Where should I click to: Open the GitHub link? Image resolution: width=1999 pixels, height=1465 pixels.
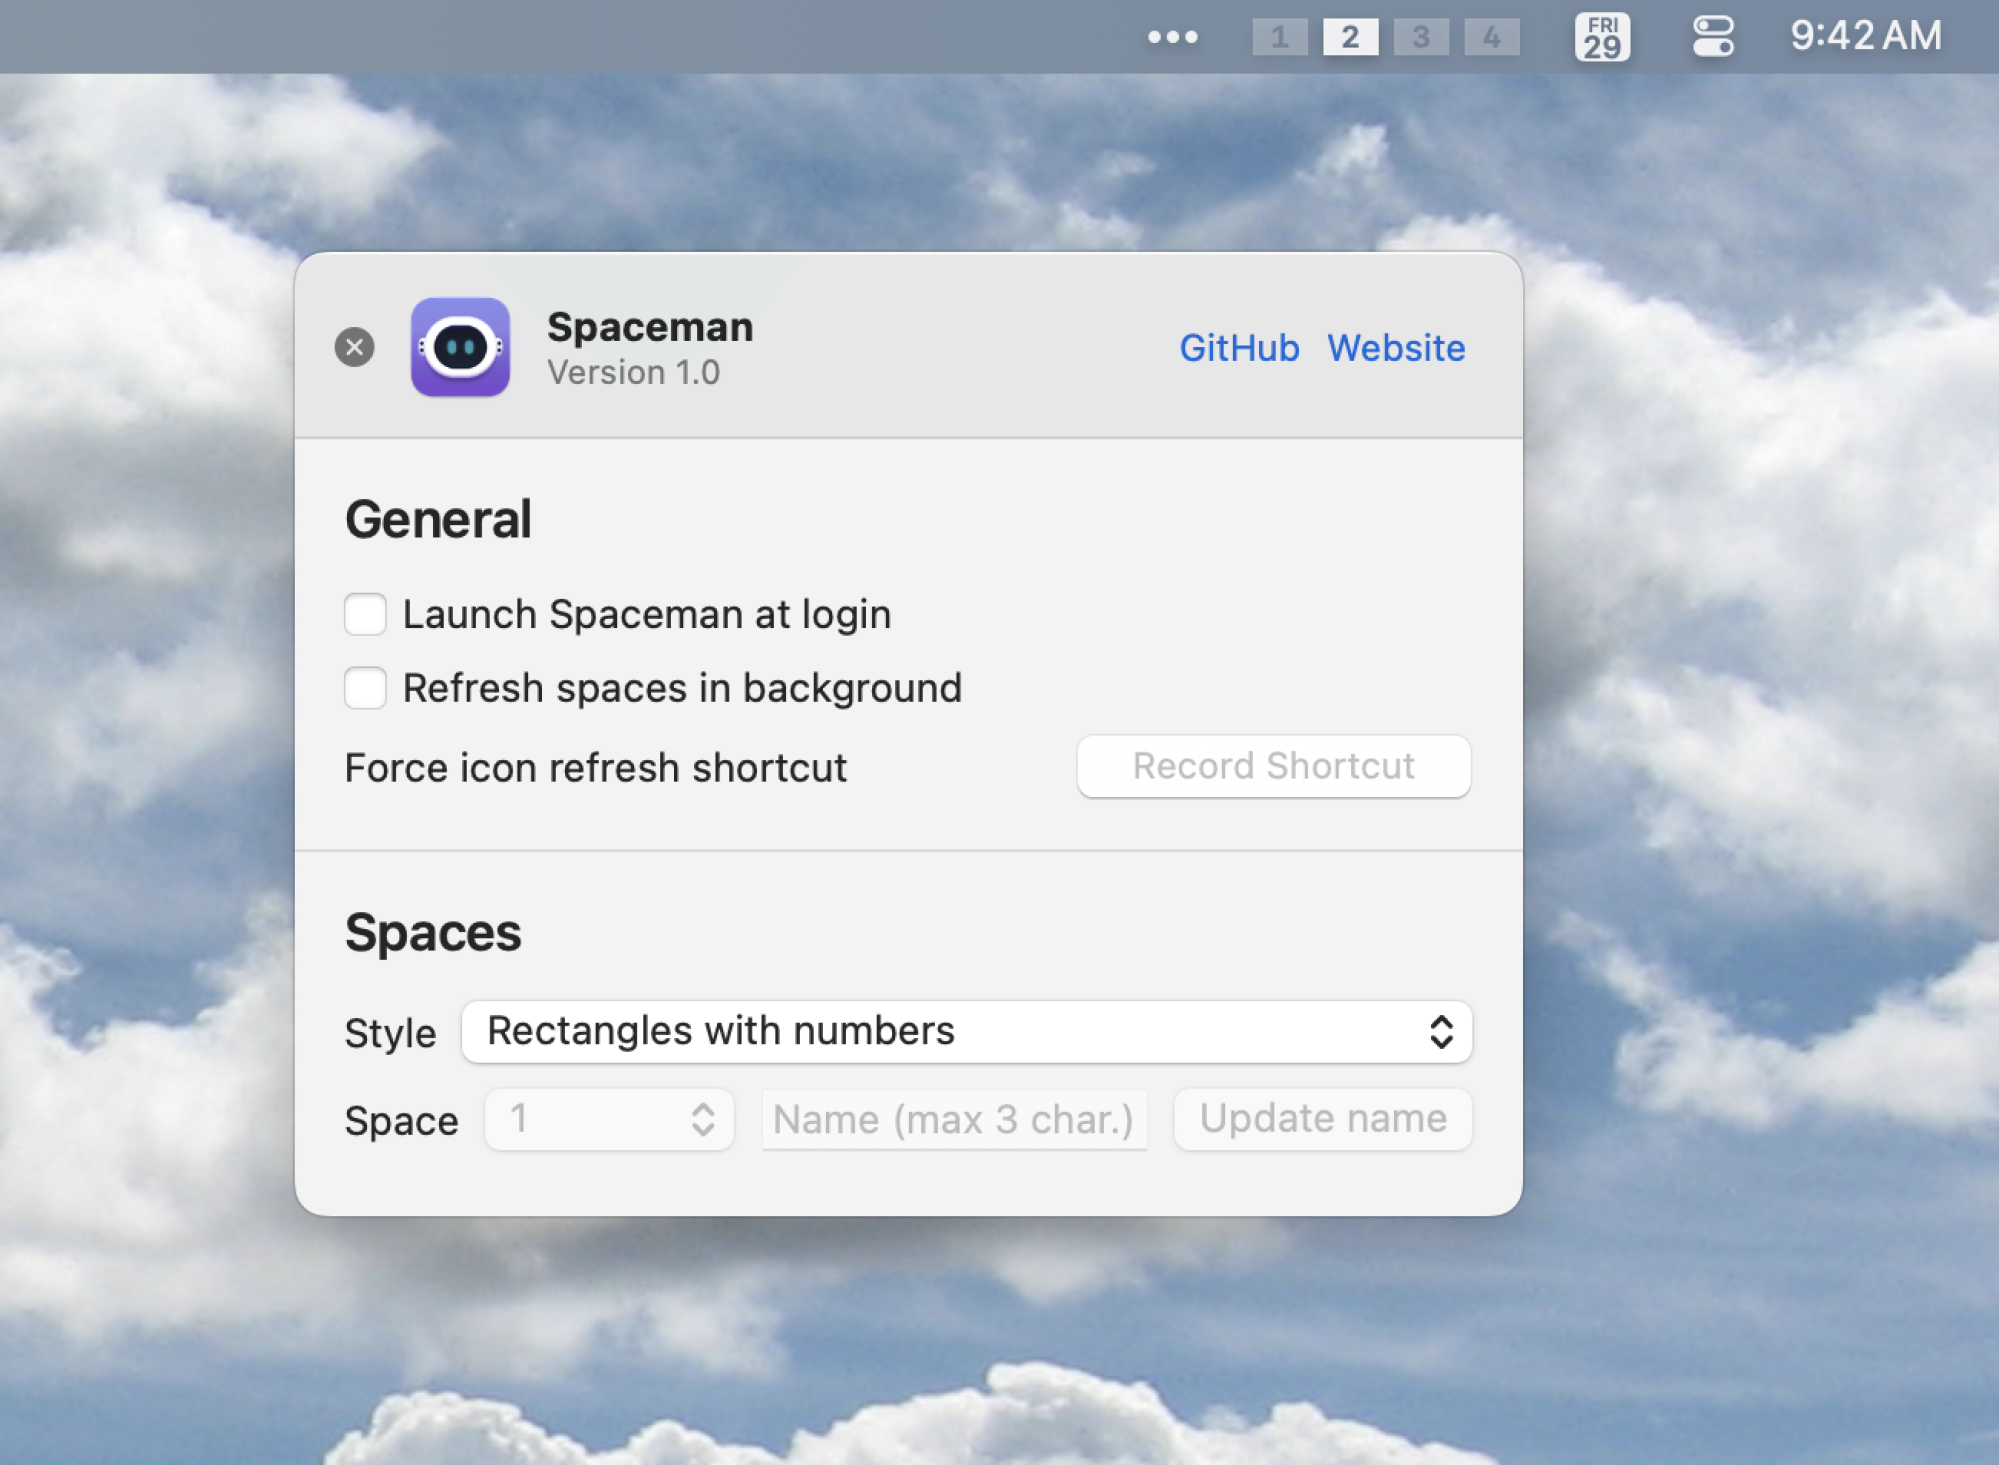pyautogui.click(x=1239, y=348)
